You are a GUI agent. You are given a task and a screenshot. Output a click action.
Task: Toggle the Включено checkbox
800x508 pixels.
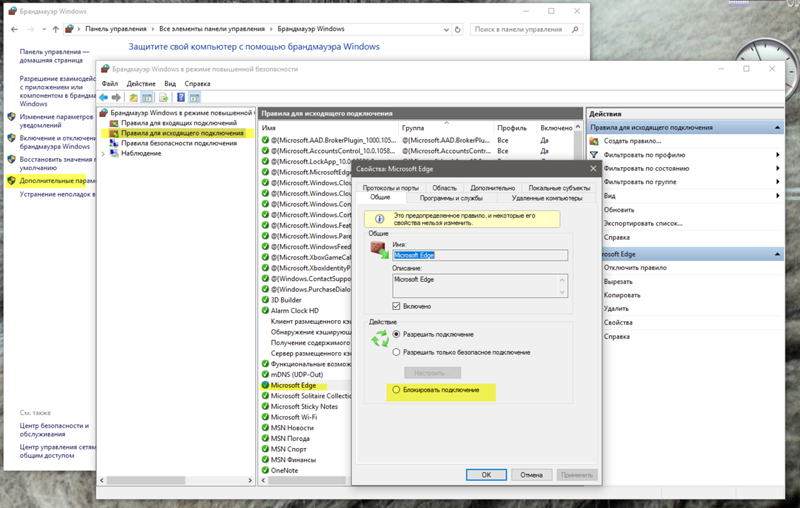(396, 306)
